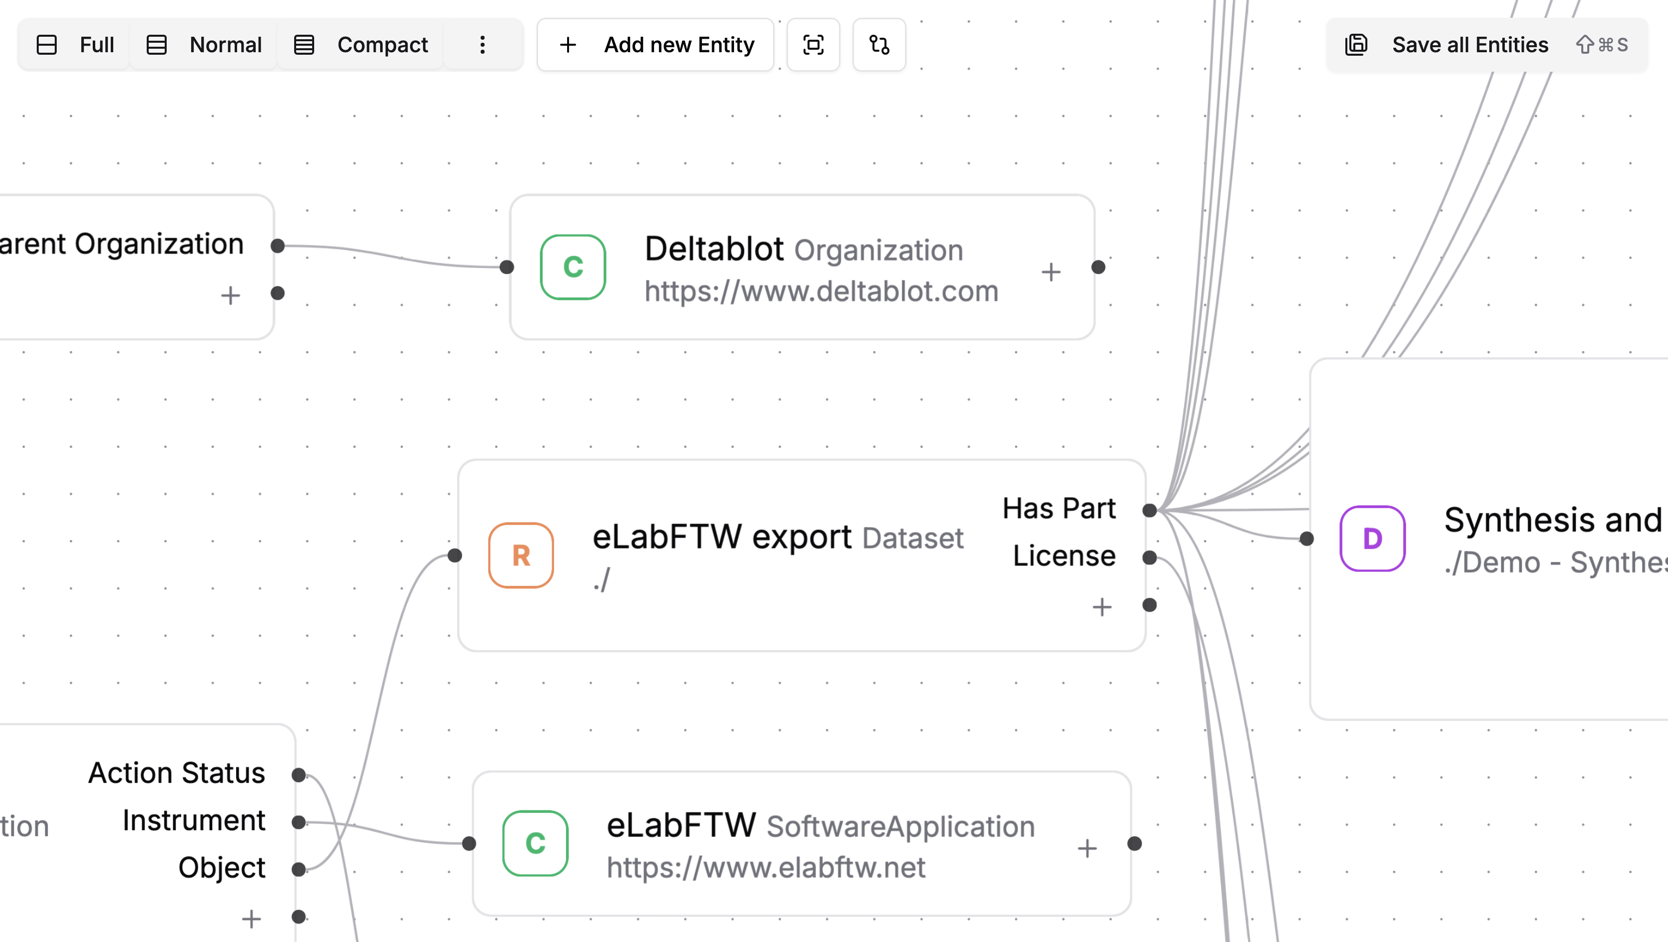
Task: Add a property below License on eLabFTW export
Action: [1101, 607]
